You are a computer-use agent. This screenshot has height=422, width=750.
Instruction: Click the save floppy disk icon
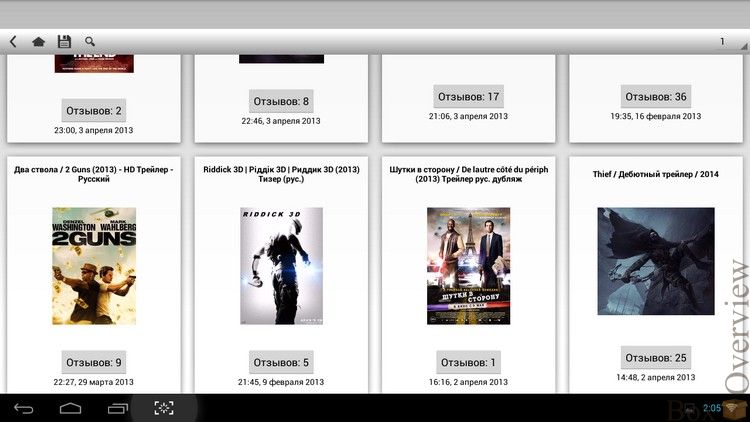coord(64,42)
